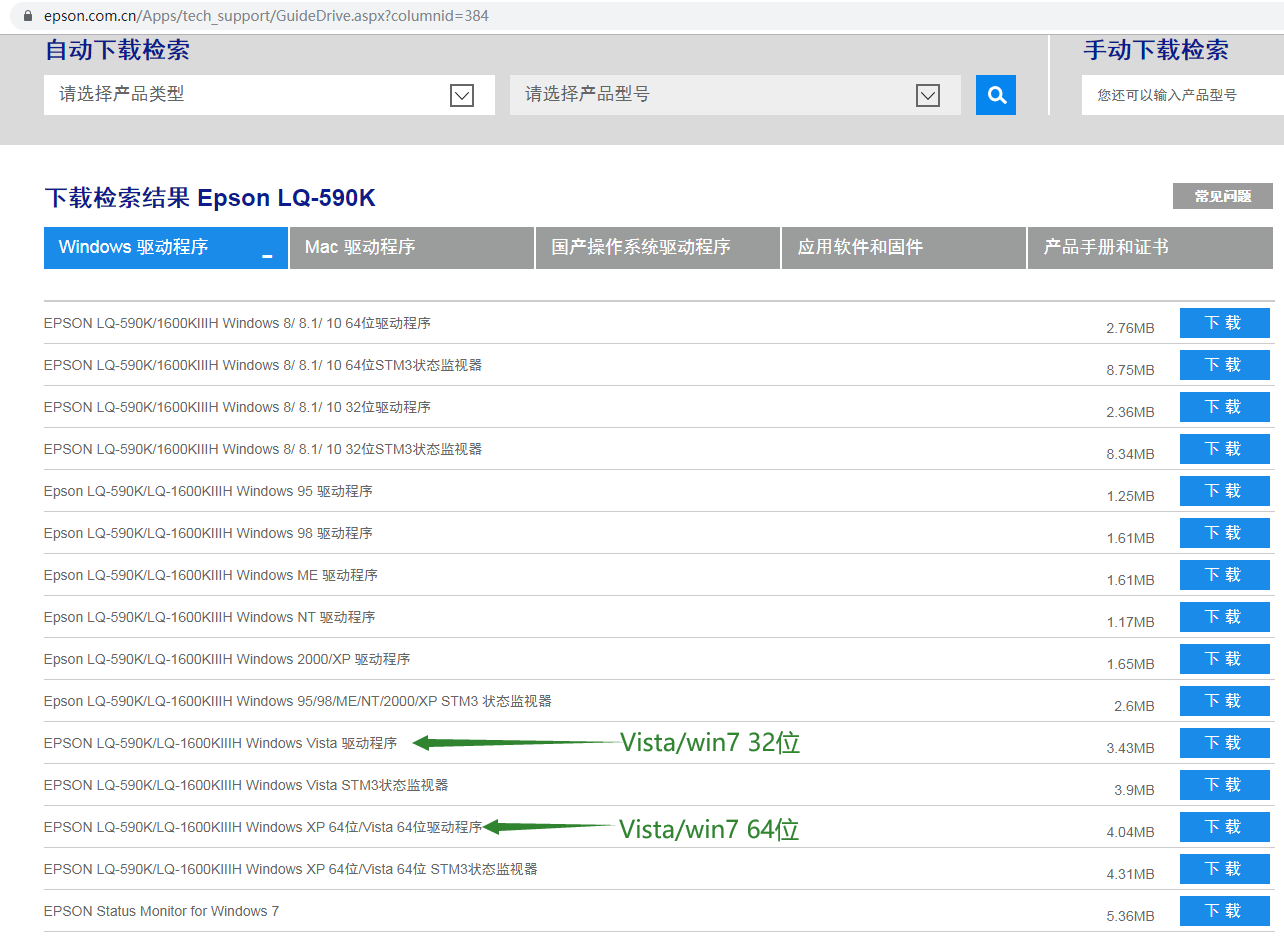The width and height of the screenshot is (1284, 940).
Task: Open the product type dropdown
Action: point(269,95)
